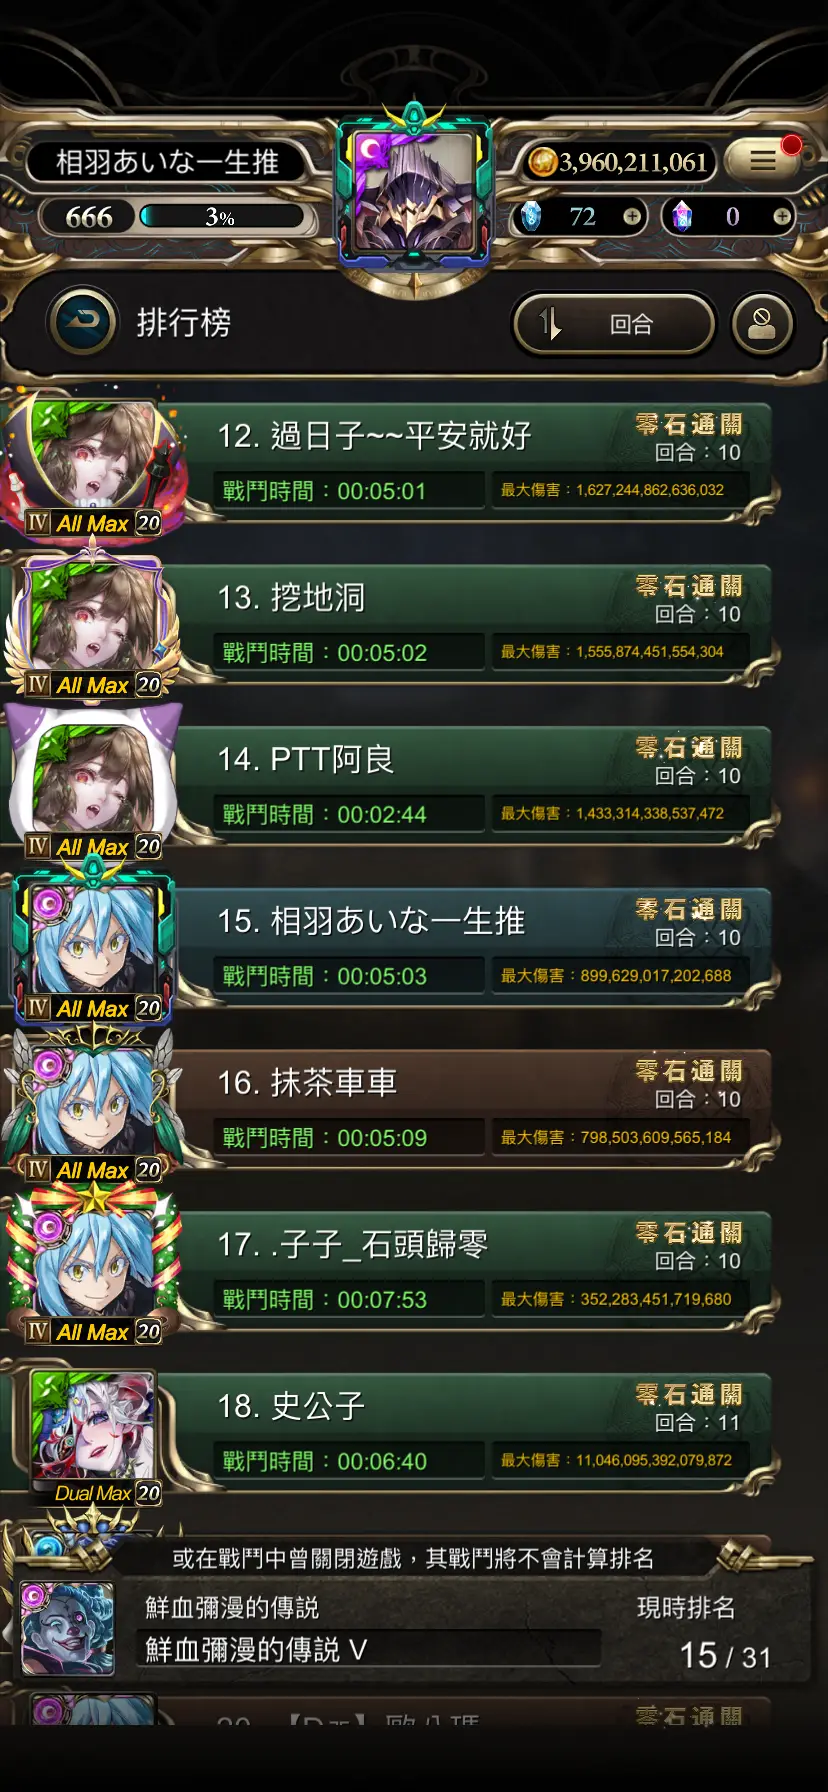This screenshot has width=828, height=1792.
Task: View rank 18 史公子 team avatar
Action: (x=93, y=1429)
